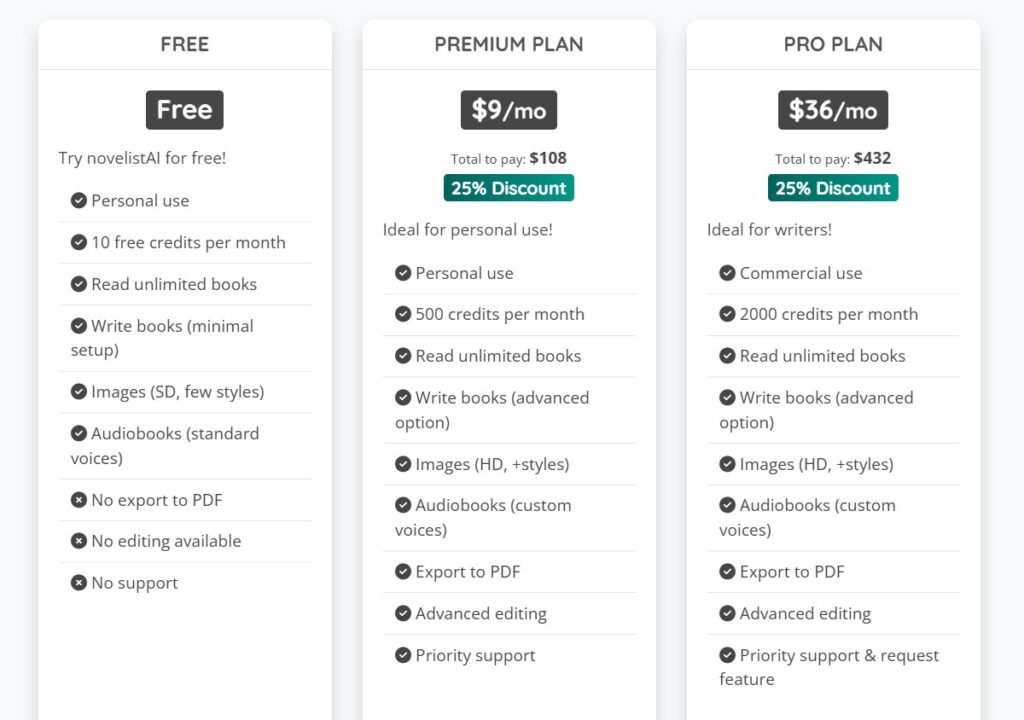Click the X icon beside 'No editing available'
Screen dimensions: 1024x720
(x=79, y=541)
